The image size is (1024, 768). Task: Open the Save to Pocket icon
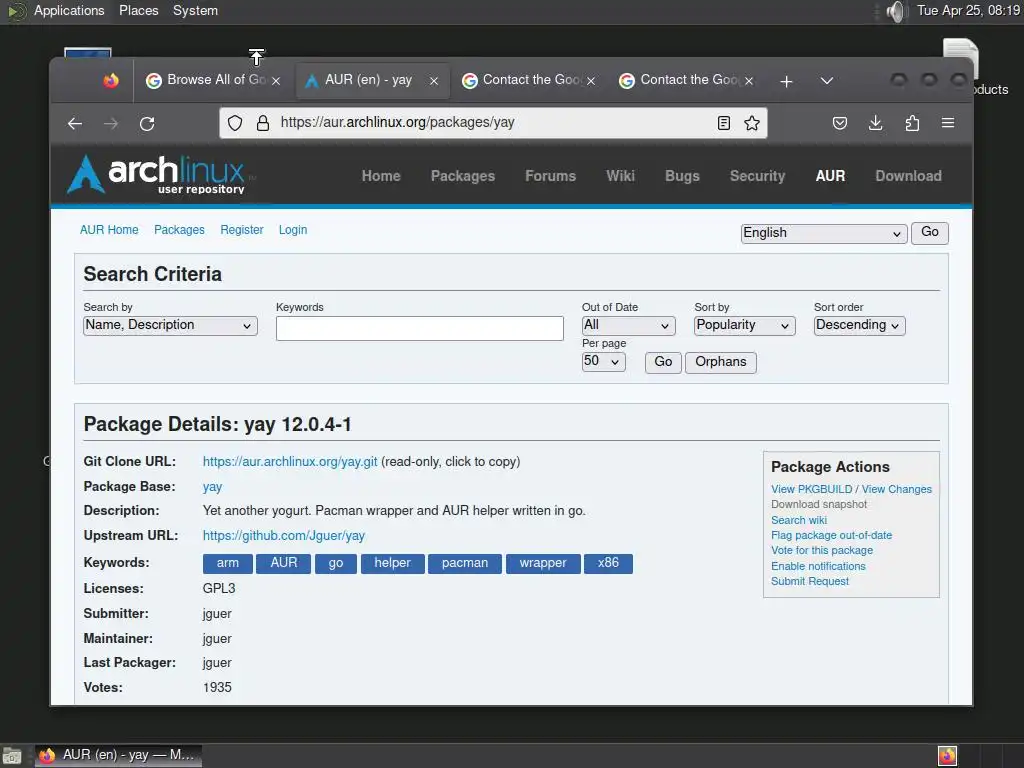[840, 123]
